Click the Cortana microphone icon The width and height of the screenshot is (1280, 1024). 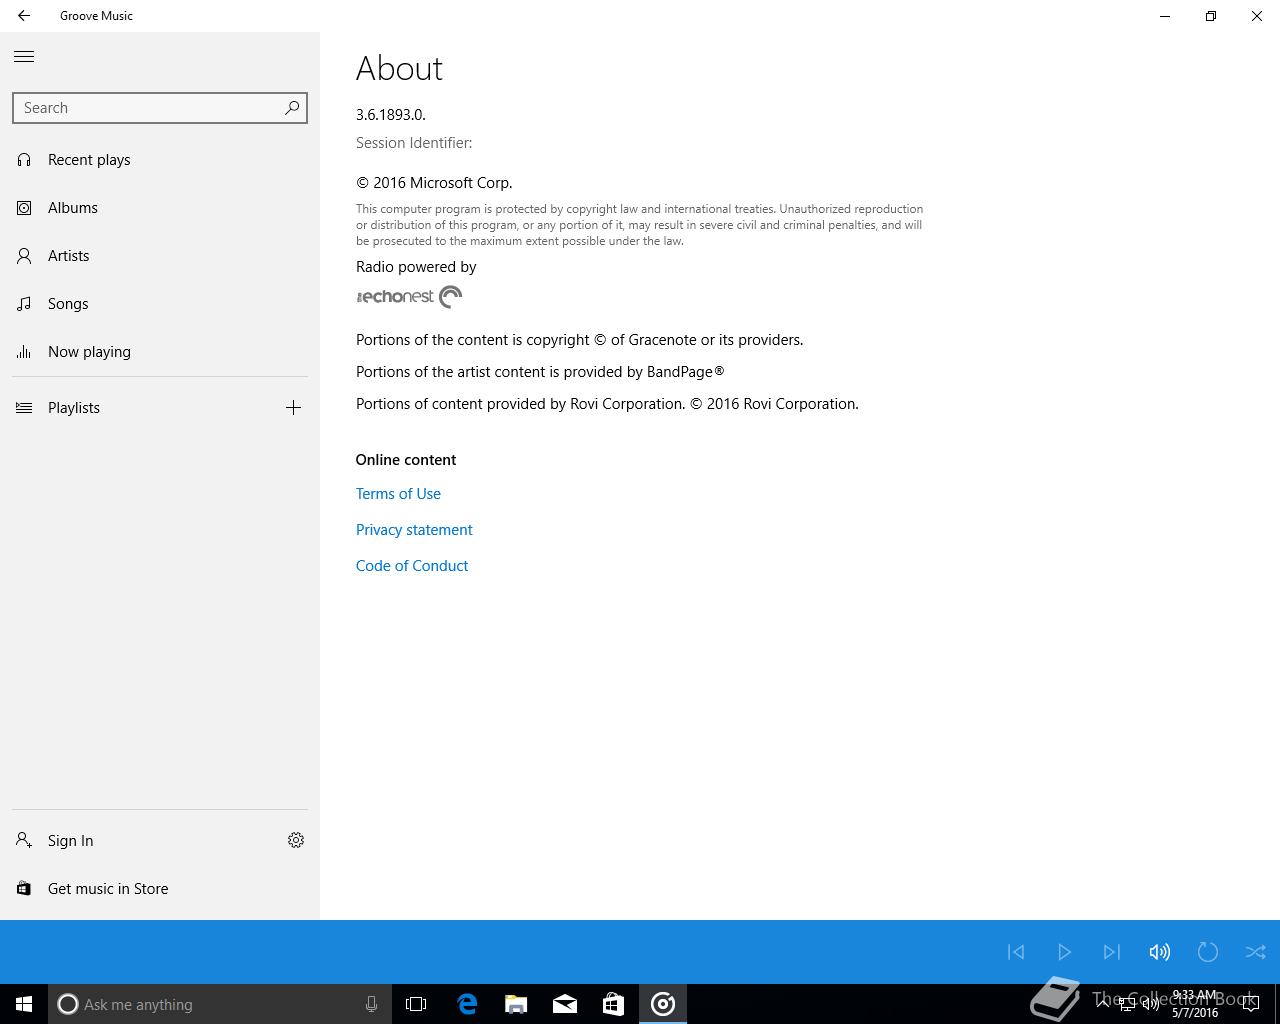point(371,1004)
